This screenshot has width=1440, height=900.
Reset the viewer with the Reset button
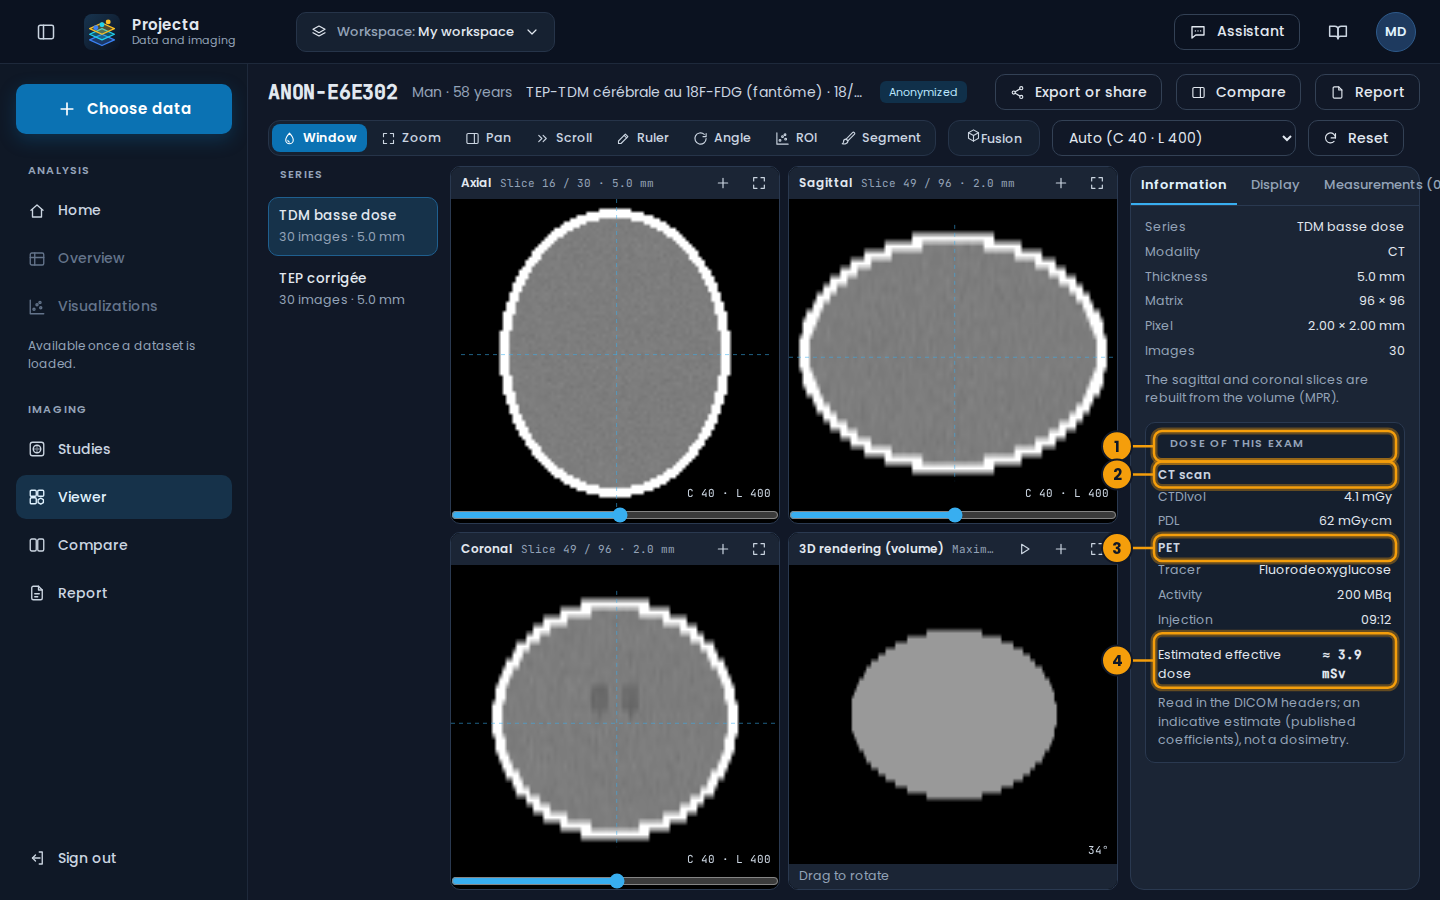point(1356,138)
